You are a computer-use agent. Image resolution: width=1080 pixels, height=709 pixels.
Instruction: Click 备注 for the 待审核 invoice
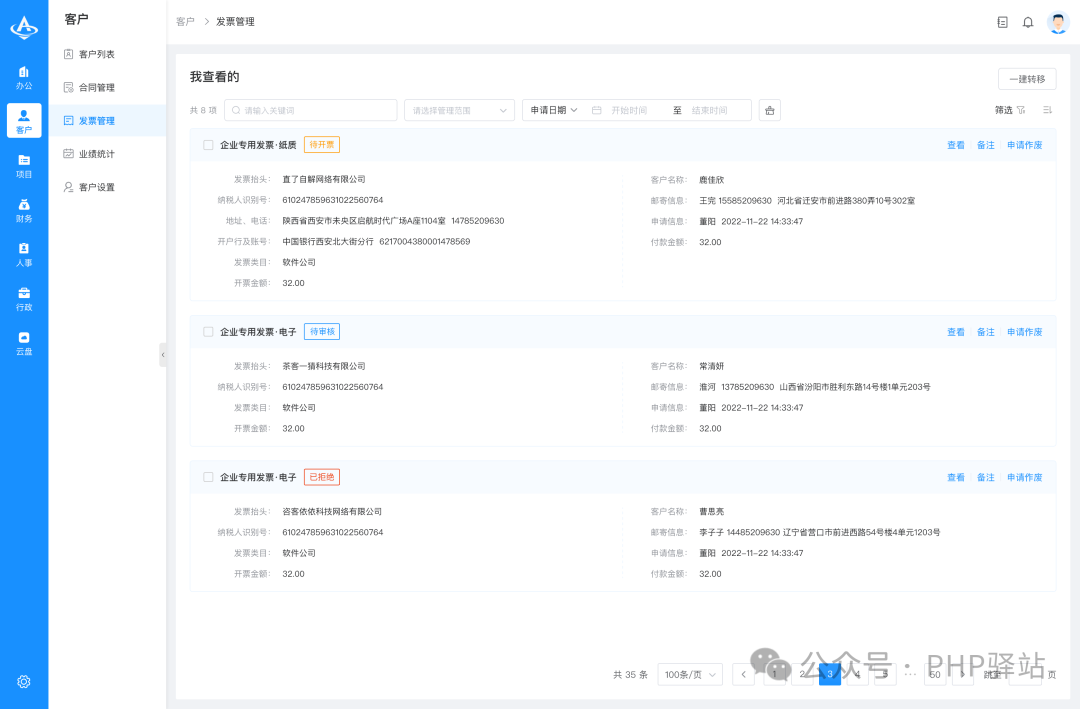click(x=986, y=331)
